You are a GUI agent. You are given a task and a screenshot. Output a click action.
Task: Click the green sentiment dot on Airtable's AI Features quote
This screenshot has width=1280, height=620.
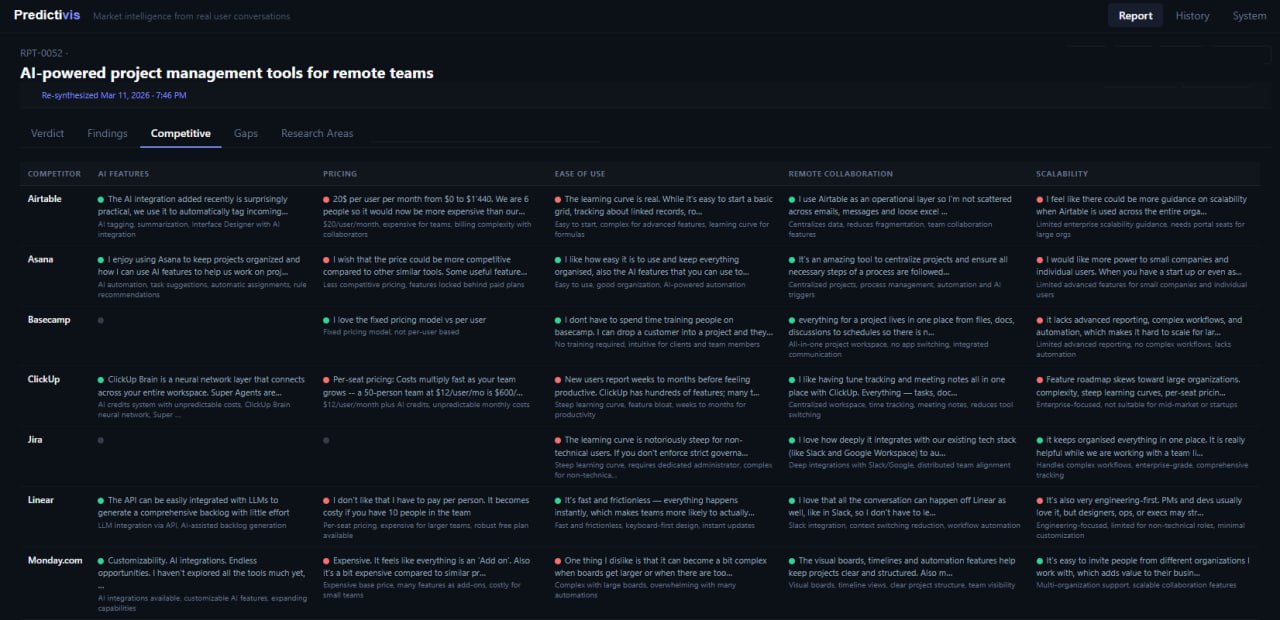pyautogui.click(x=100, y=200)
